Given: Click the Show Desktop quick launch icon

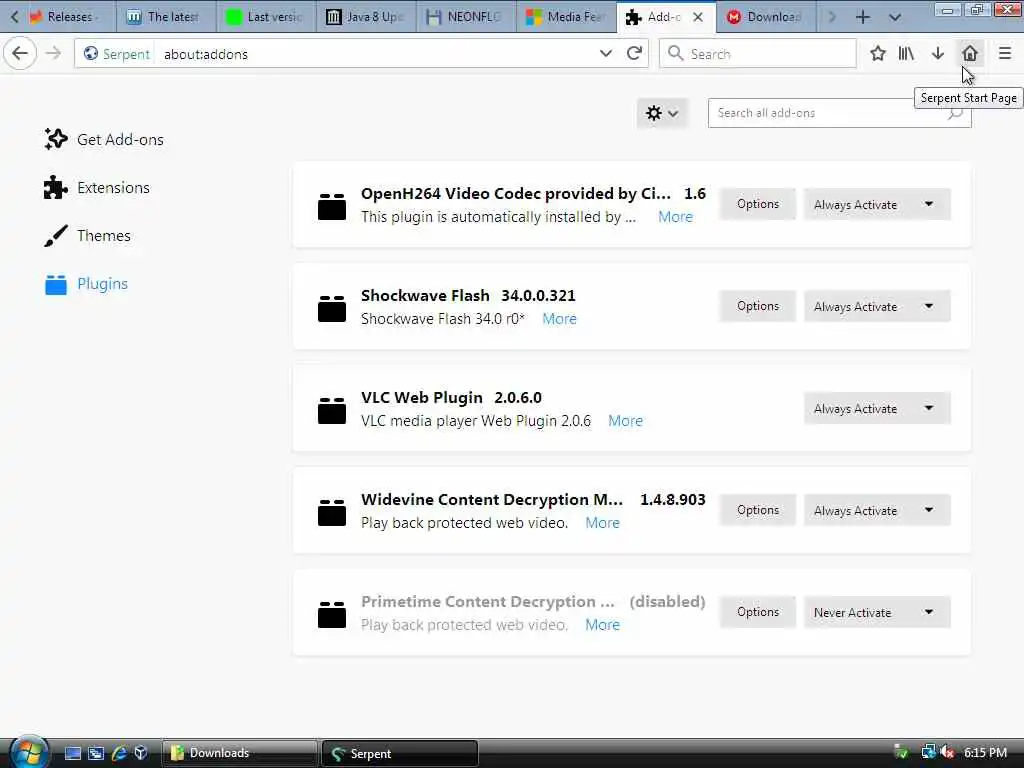Looking at the screenshot, I should click(72, 753).
